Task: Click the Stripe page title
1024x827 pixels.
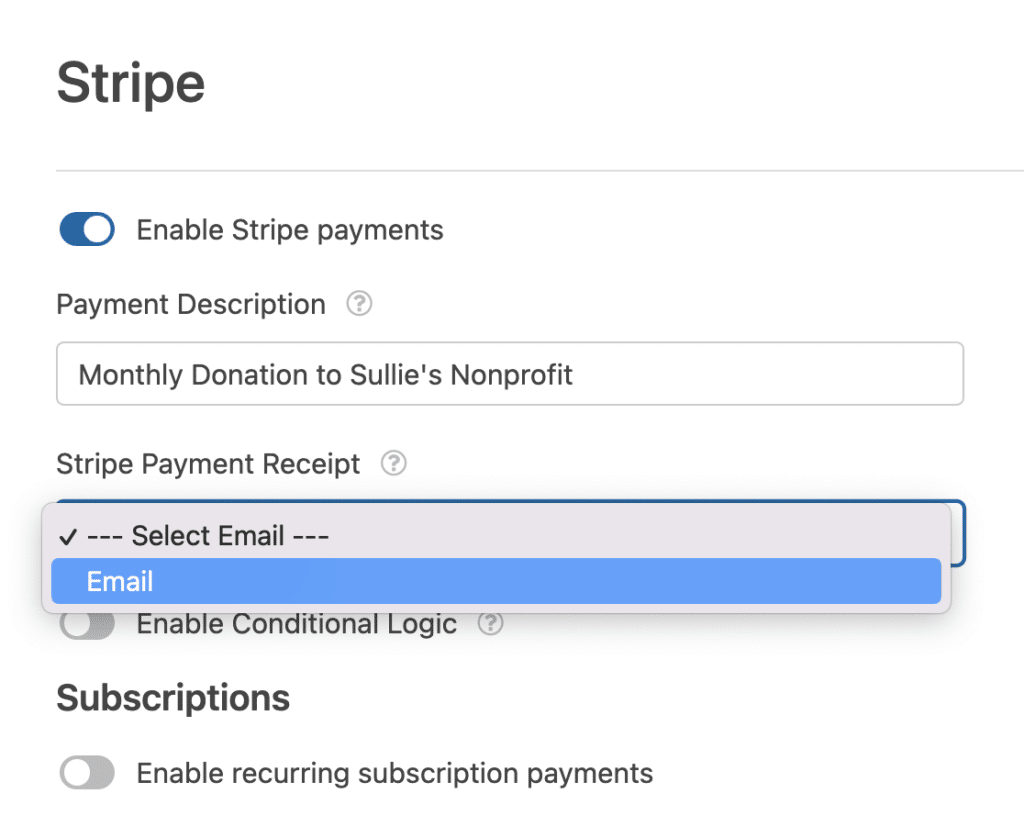Action: pyautogui.click(x=130, y=82)
